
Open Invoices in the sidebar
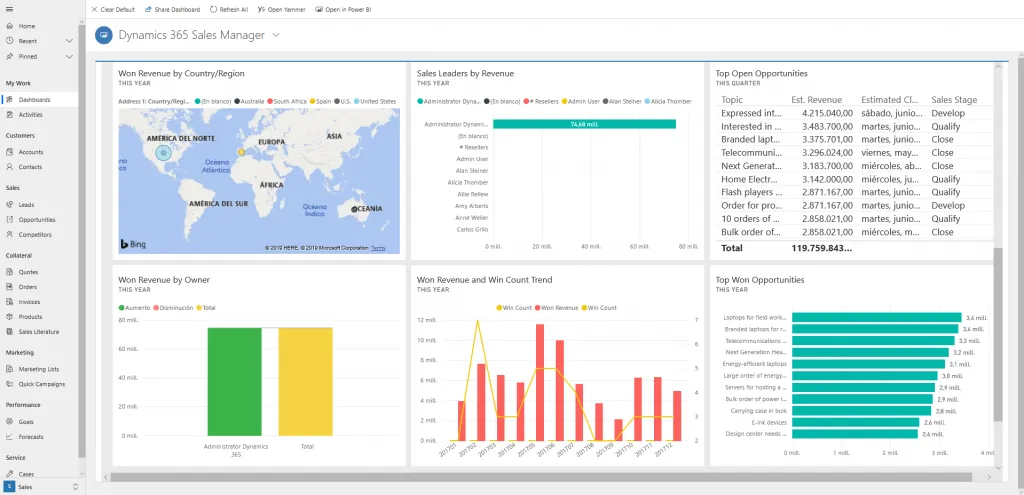click(40, 302)
